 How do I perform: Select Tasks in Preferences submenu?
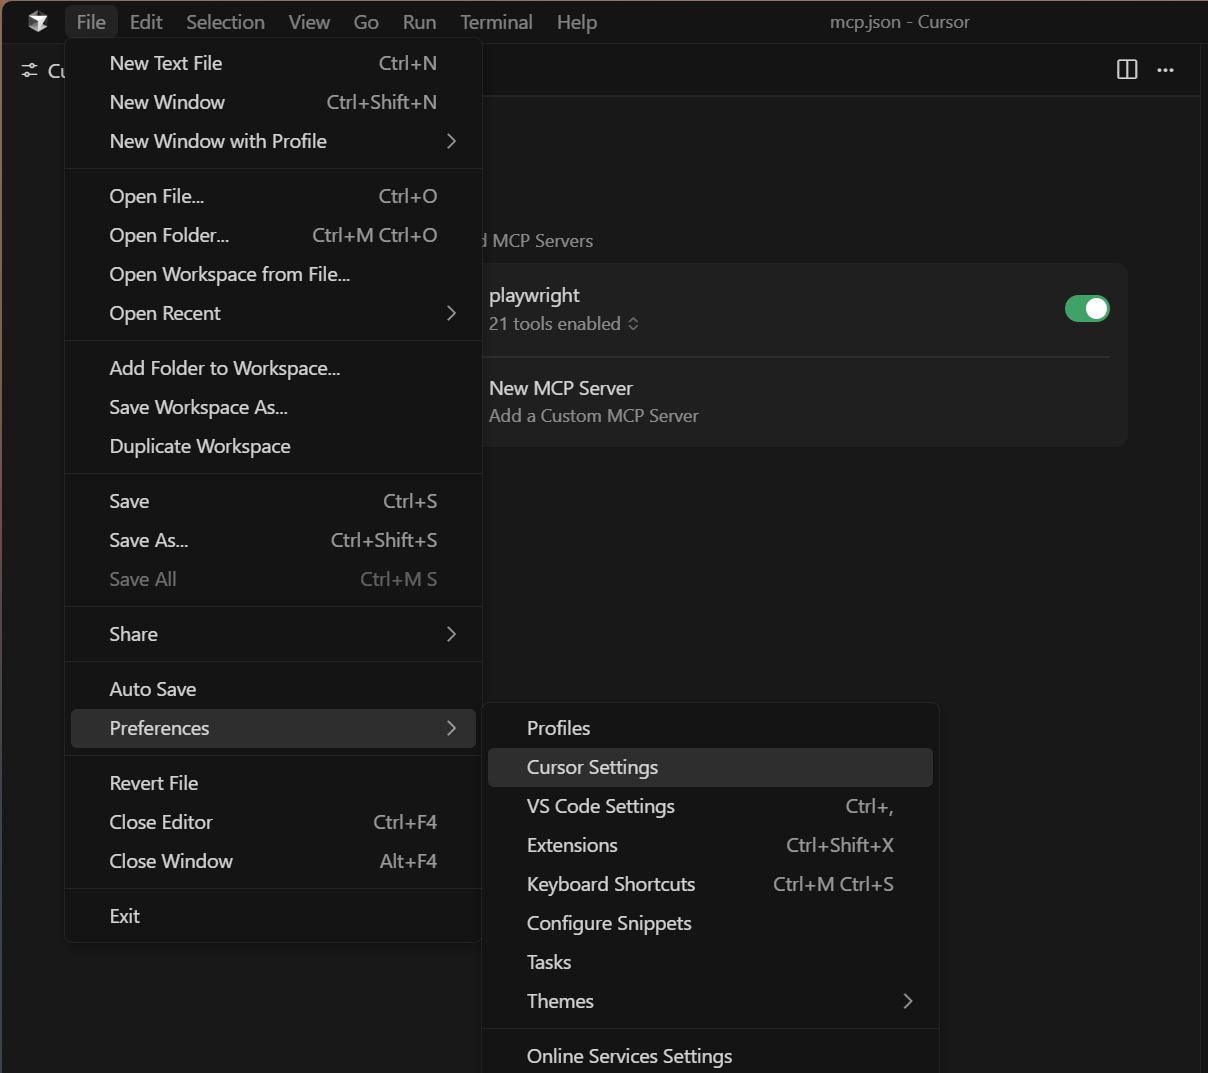710,962
